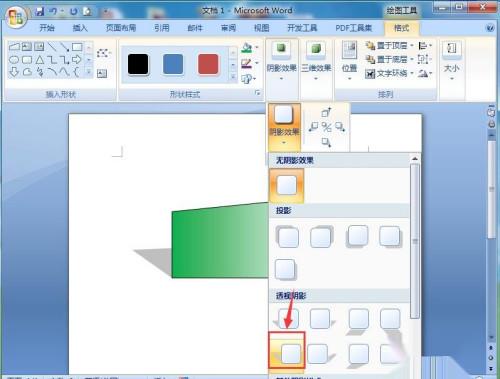This screenshot has height=379, width=500.
Task: Click Draw Text Box icon beside shapes
Action: 102,73
